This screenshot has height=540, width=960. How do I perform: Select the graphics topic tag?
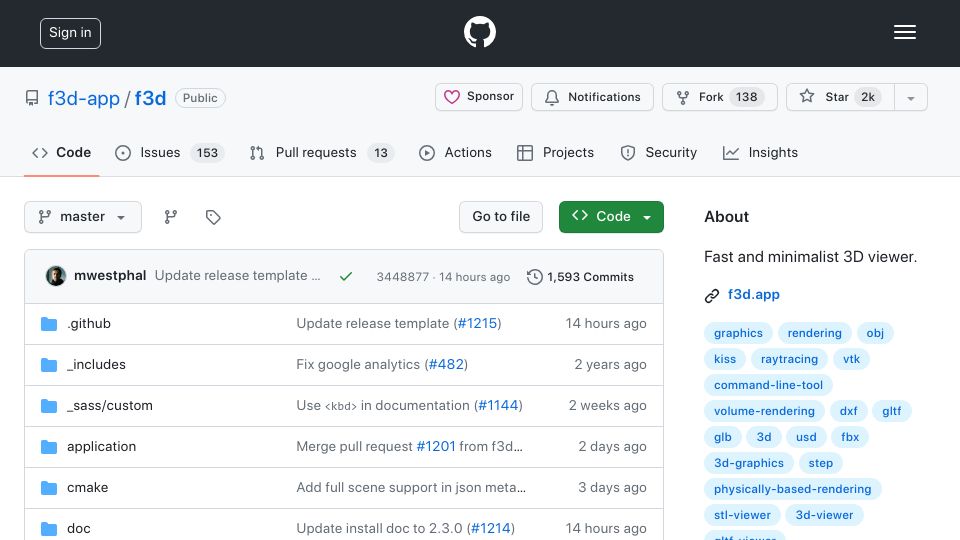coord(738,333)
